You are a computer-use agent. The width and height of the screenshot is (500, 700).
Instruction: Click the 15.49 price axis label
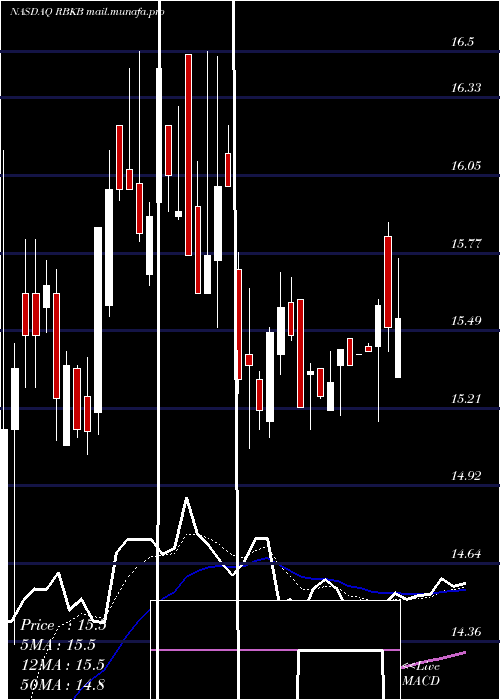coord(466,321)
